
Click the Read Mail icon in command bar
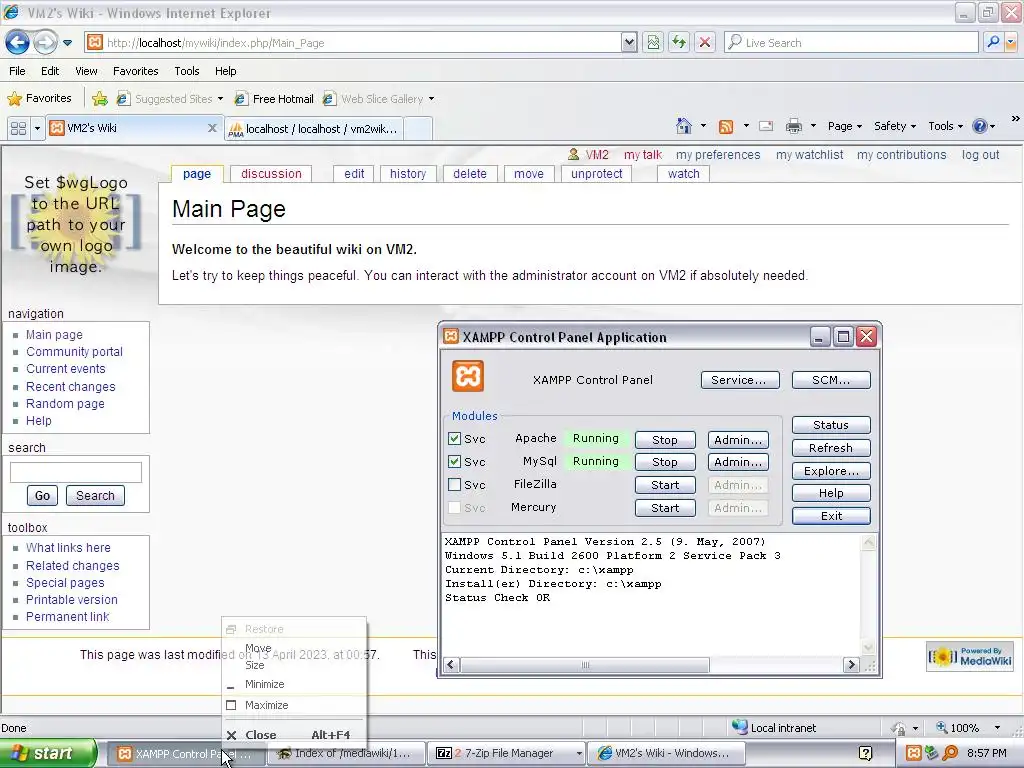click(x=766, y=127)
